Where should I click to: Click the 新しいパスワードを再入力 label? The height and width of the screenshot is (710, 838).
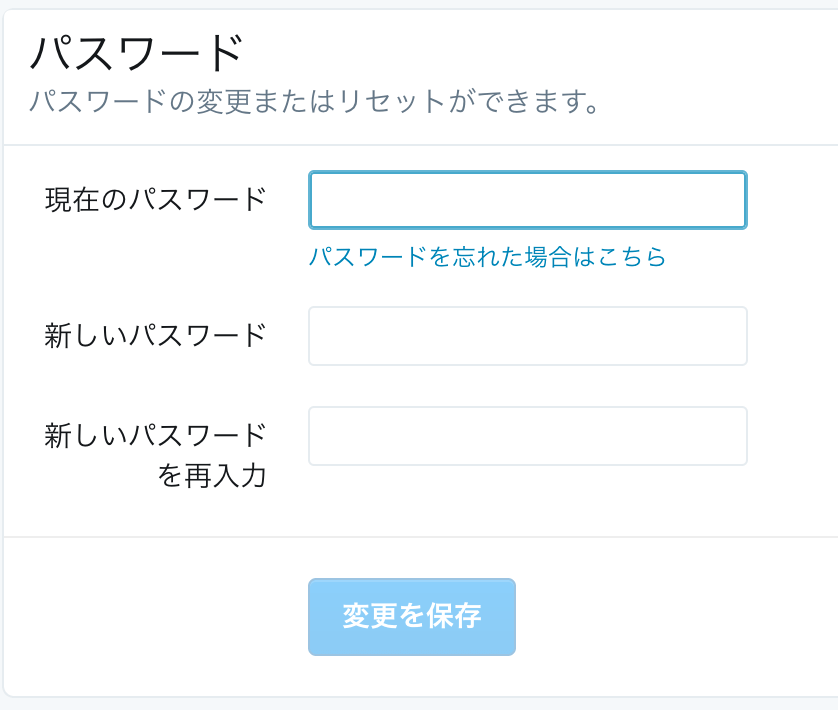coord(156,454)
